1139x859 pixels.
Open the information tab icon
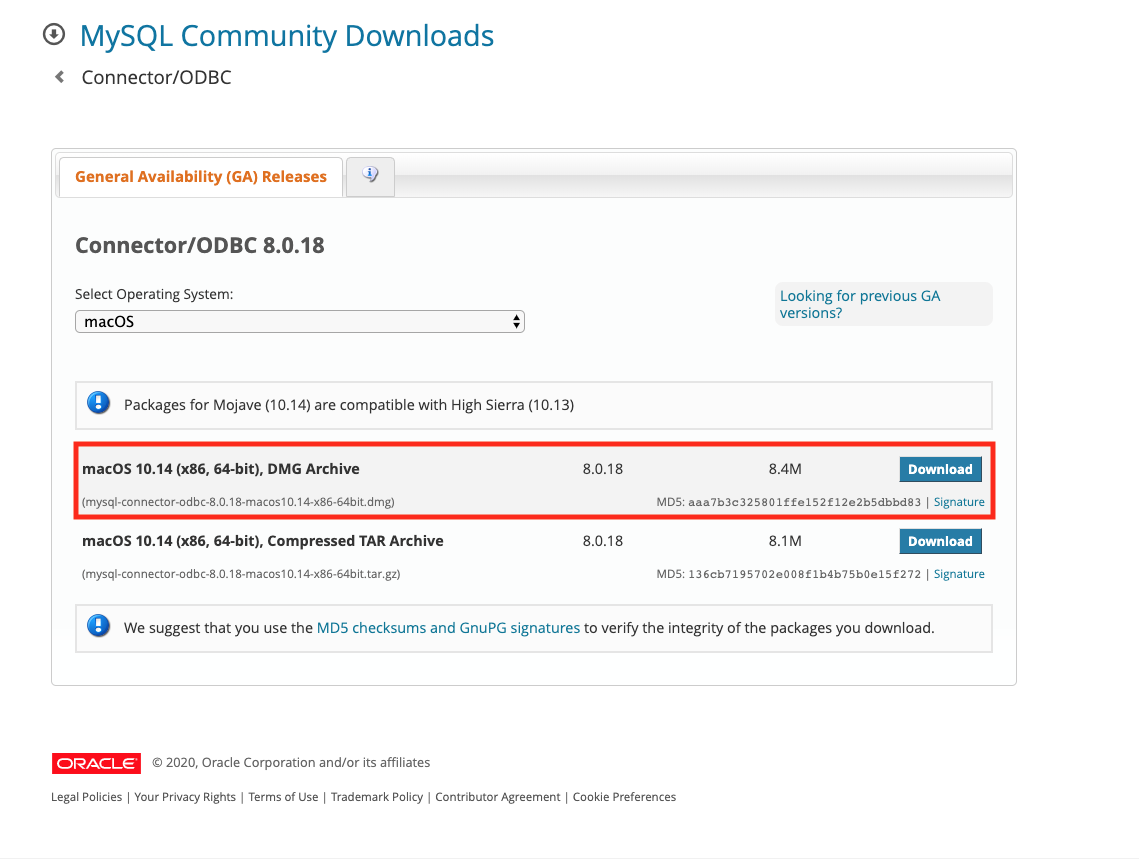(370, 176)
